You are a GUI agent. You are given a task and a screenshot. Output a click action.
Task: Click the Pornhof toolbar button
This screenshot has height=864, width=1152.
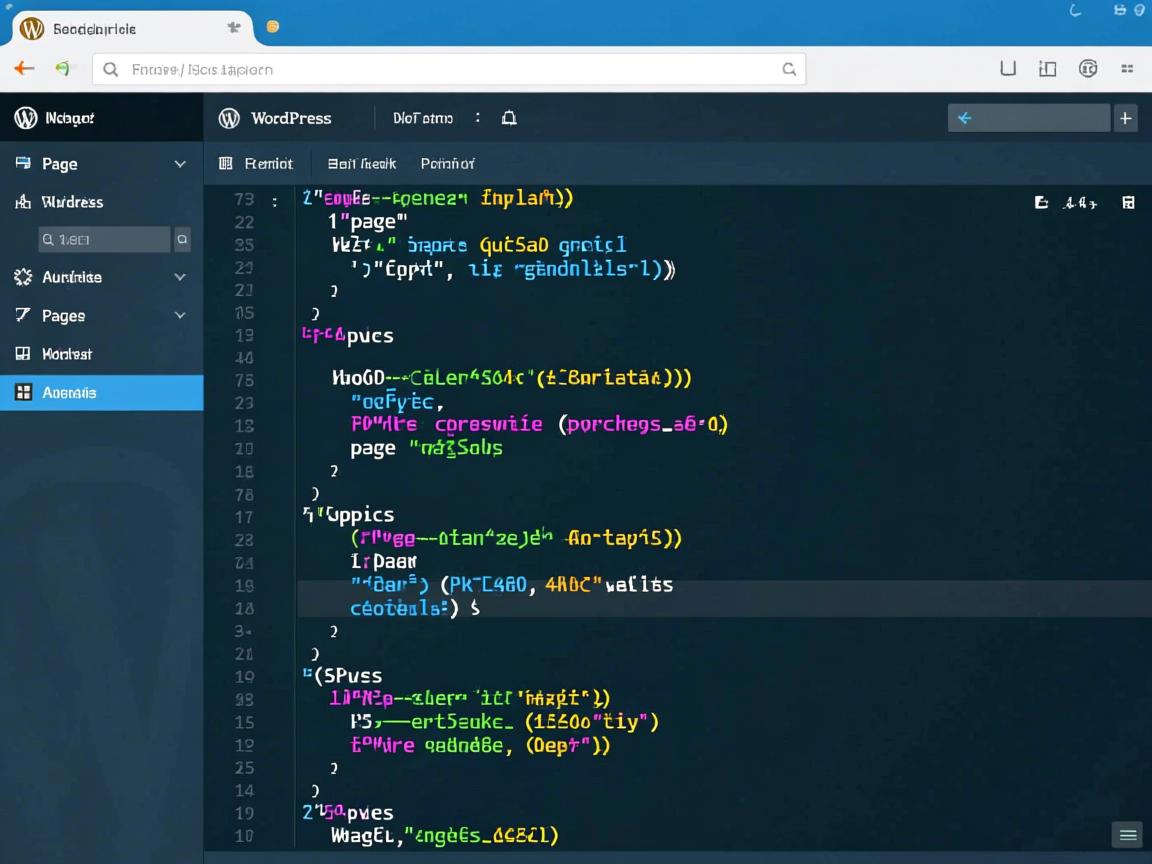(447, 163)
